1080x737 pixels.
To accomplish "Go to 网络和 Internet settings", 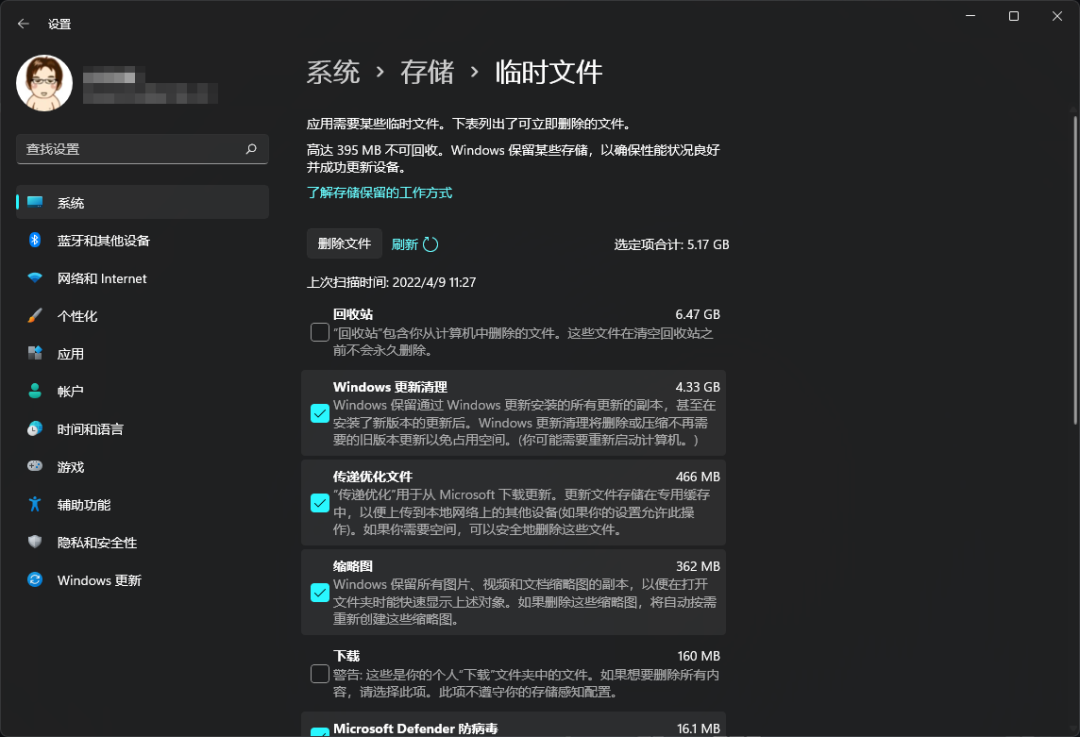I will click(x=143, y=278).
